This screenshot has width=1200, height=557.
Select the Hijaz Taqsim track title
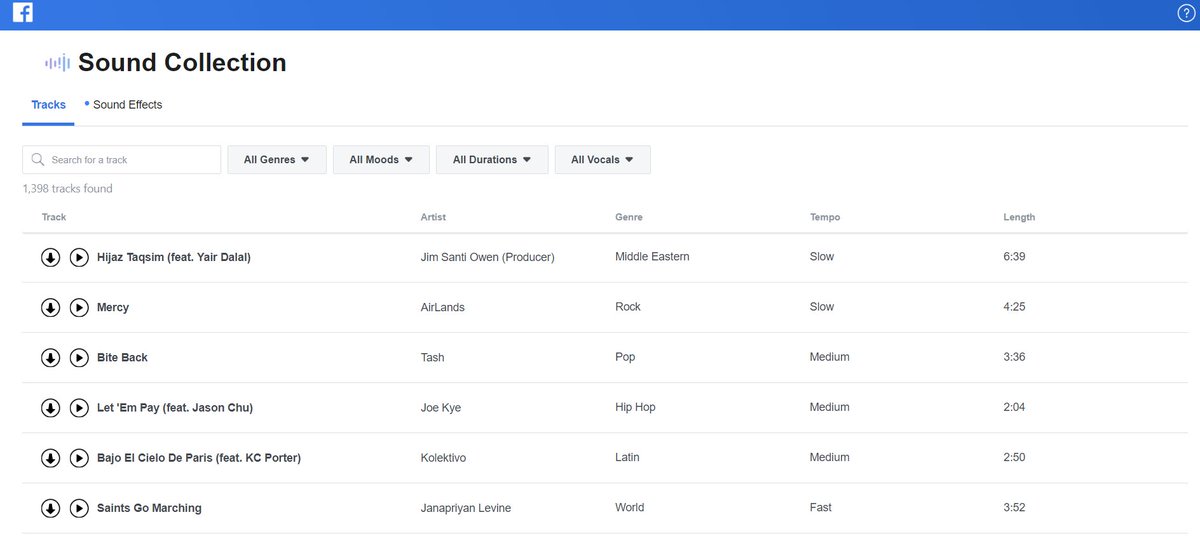click(174, 257)
